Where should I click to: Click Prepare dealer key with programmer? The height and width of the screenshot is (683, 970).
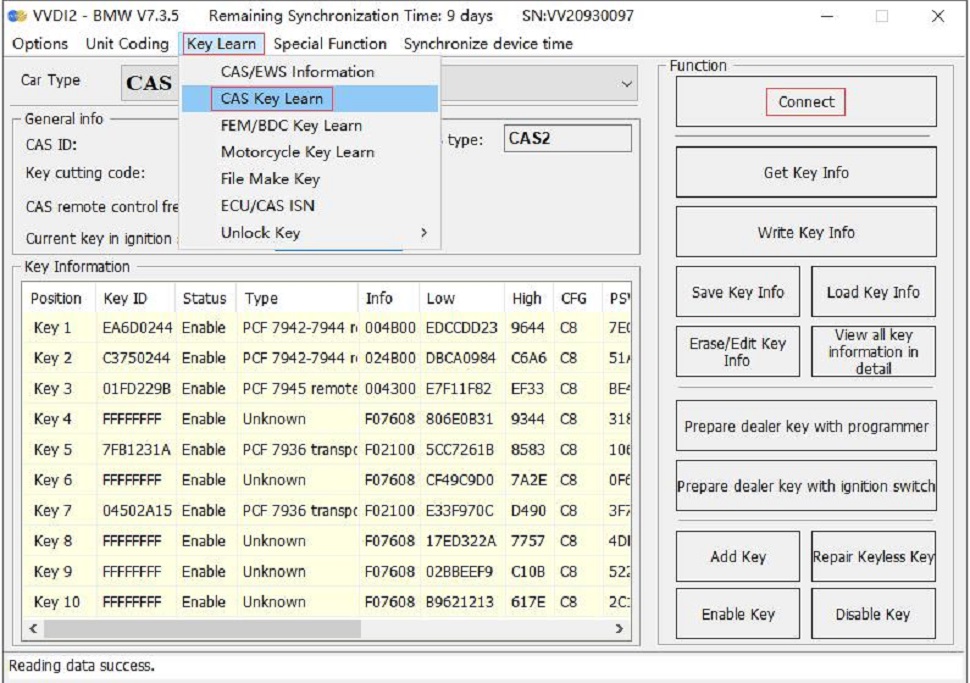coord(806,427)
